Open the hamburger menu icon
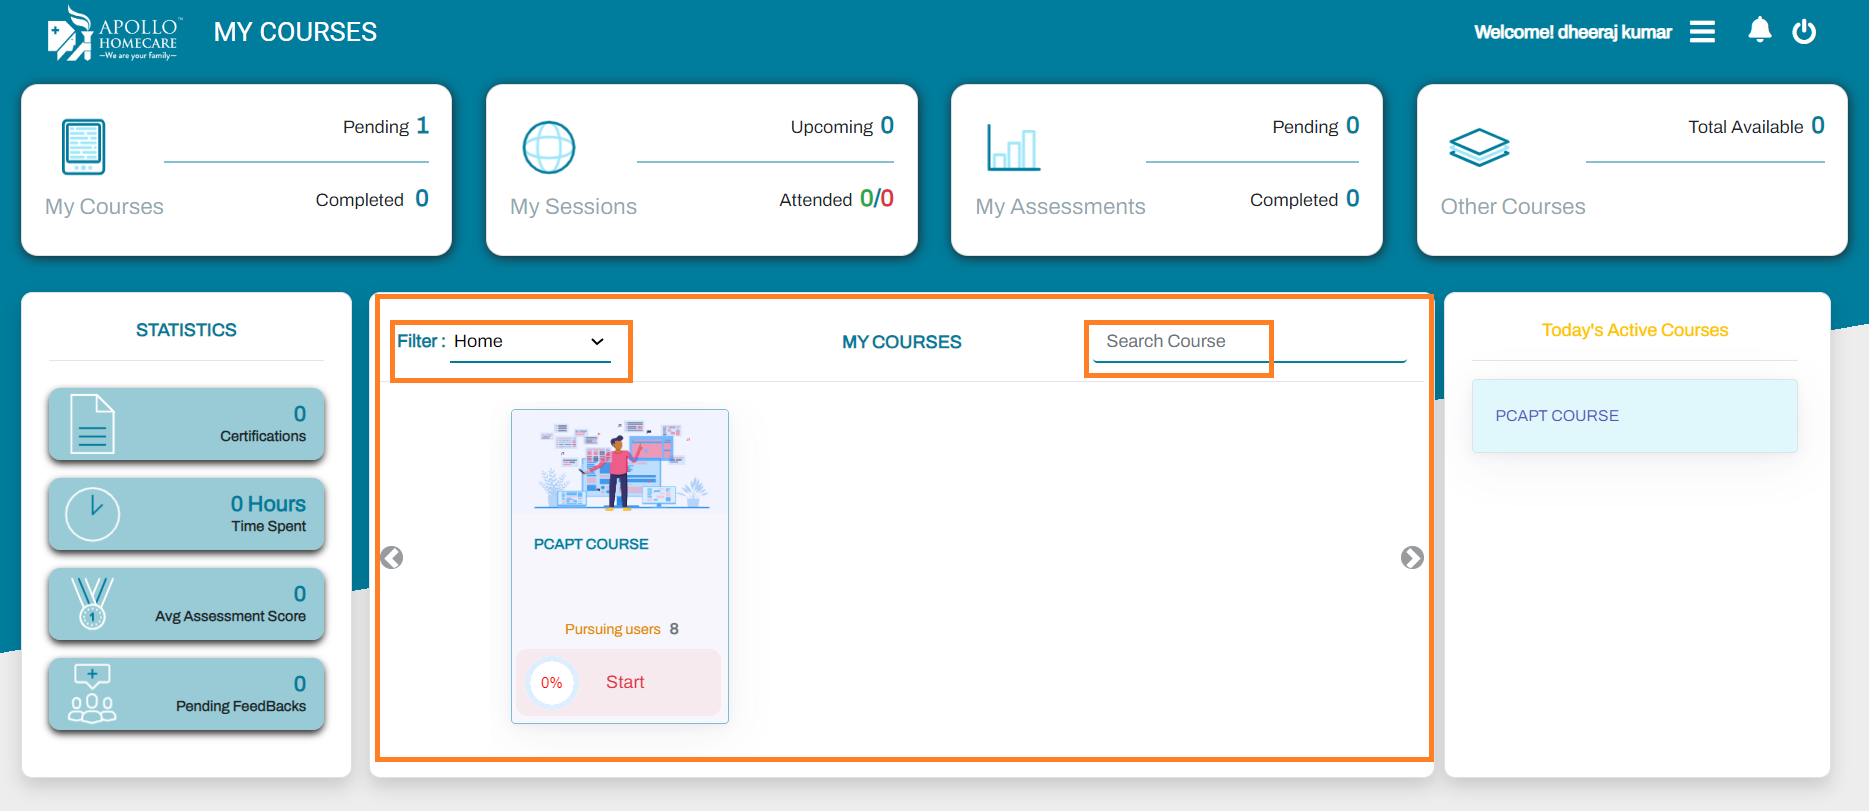1869x811 pixels. pos(1702,32)
